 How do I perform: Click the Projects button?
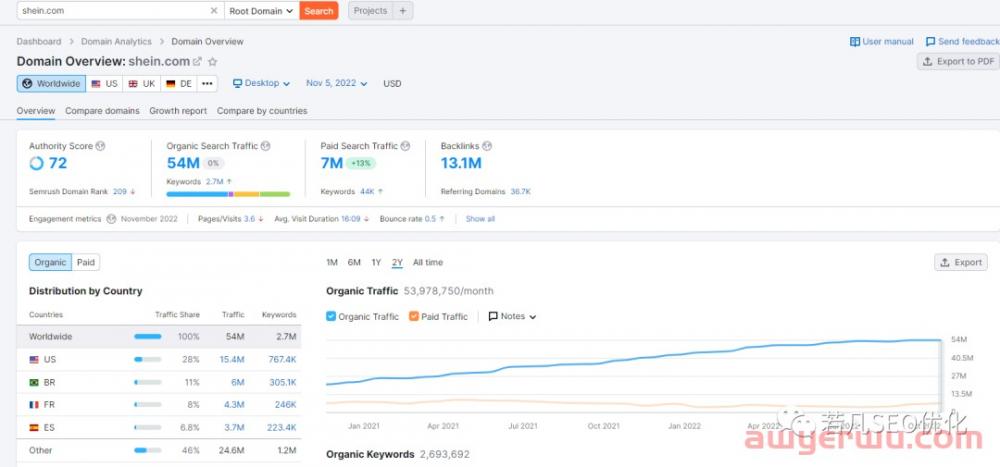click(x=370, y=11)
